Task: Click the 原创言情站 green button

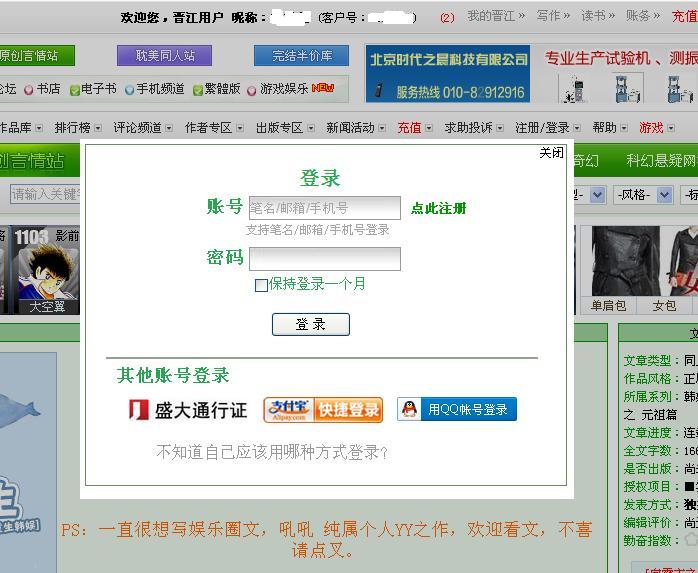Action: [x=37, y=56]
